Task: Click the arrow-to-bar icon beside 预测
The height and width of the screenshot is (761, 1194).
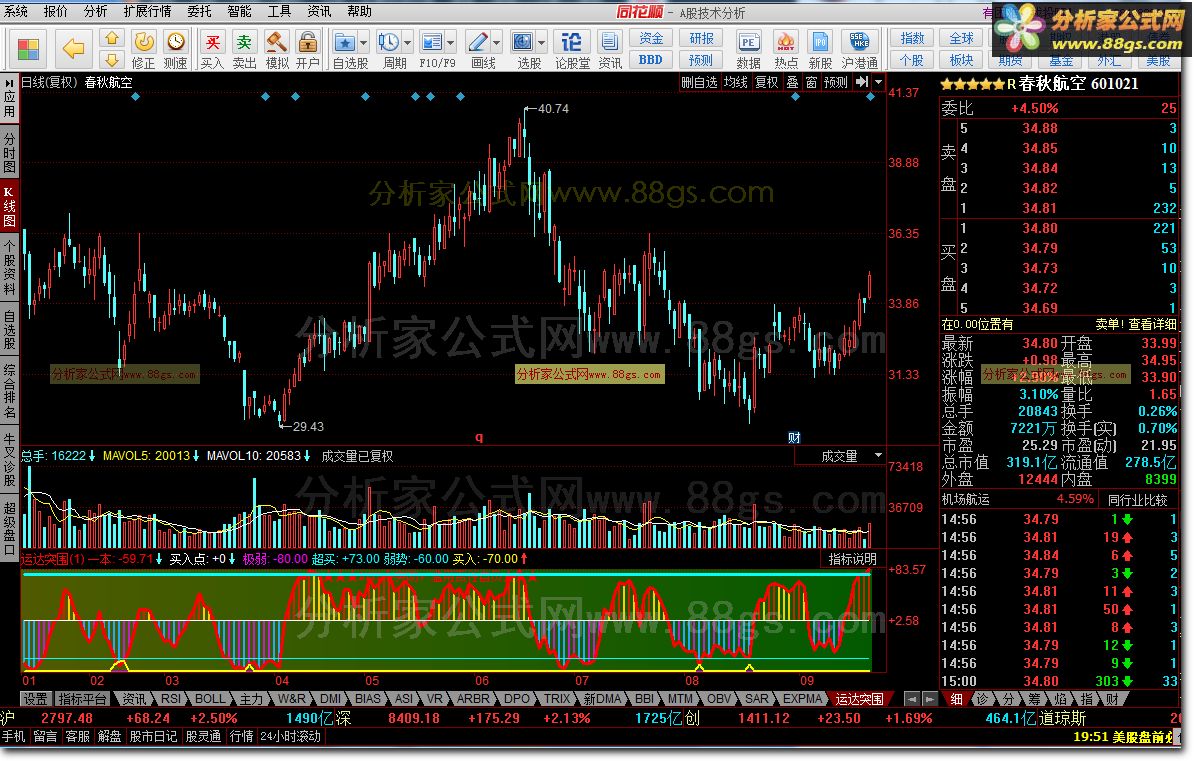Action: [x=861, y=82]
